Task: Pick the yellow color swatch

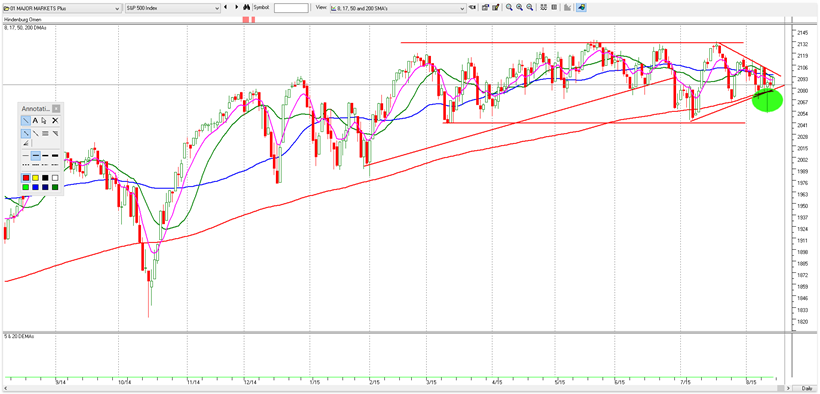Action: (x=36, y=178)
